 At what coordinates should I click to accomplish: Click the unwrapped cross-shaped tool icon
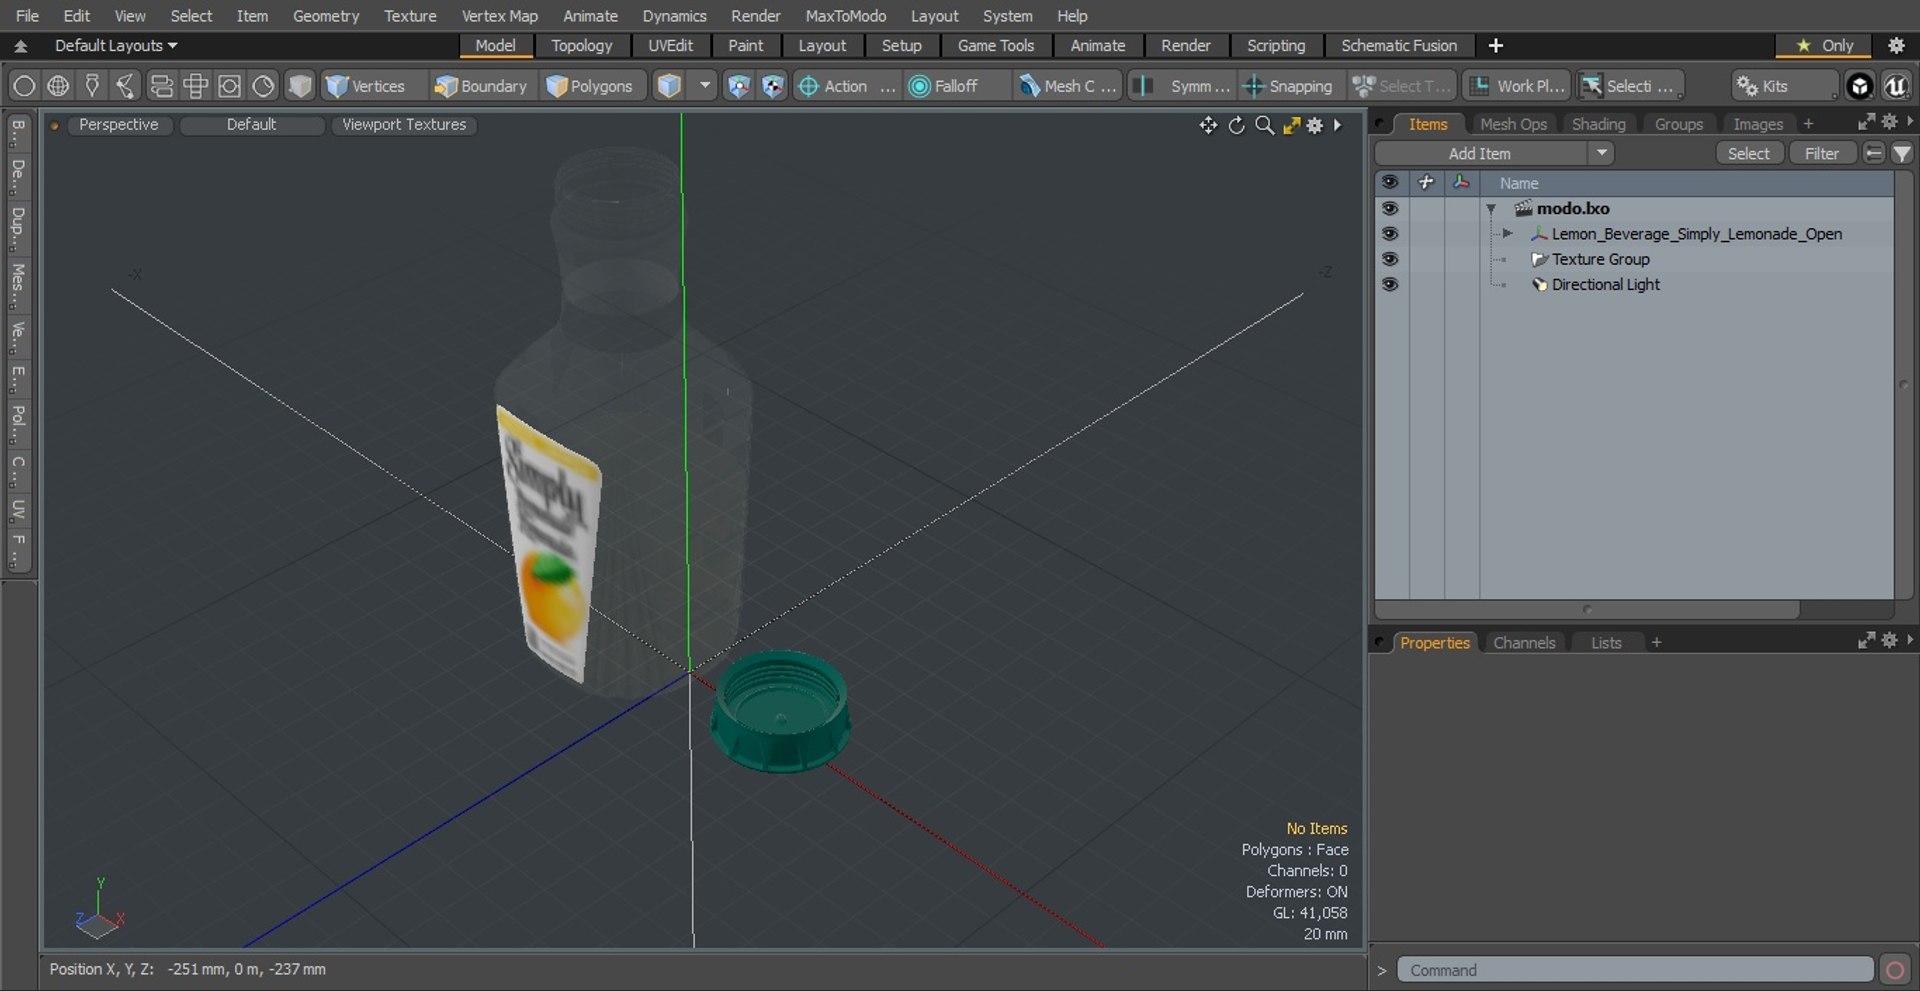click(195, 86)
